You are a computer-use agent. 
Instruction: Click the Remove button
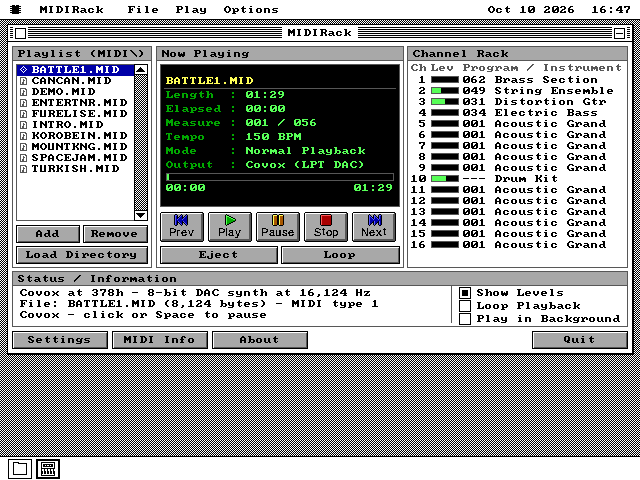[x=115, y=234]
